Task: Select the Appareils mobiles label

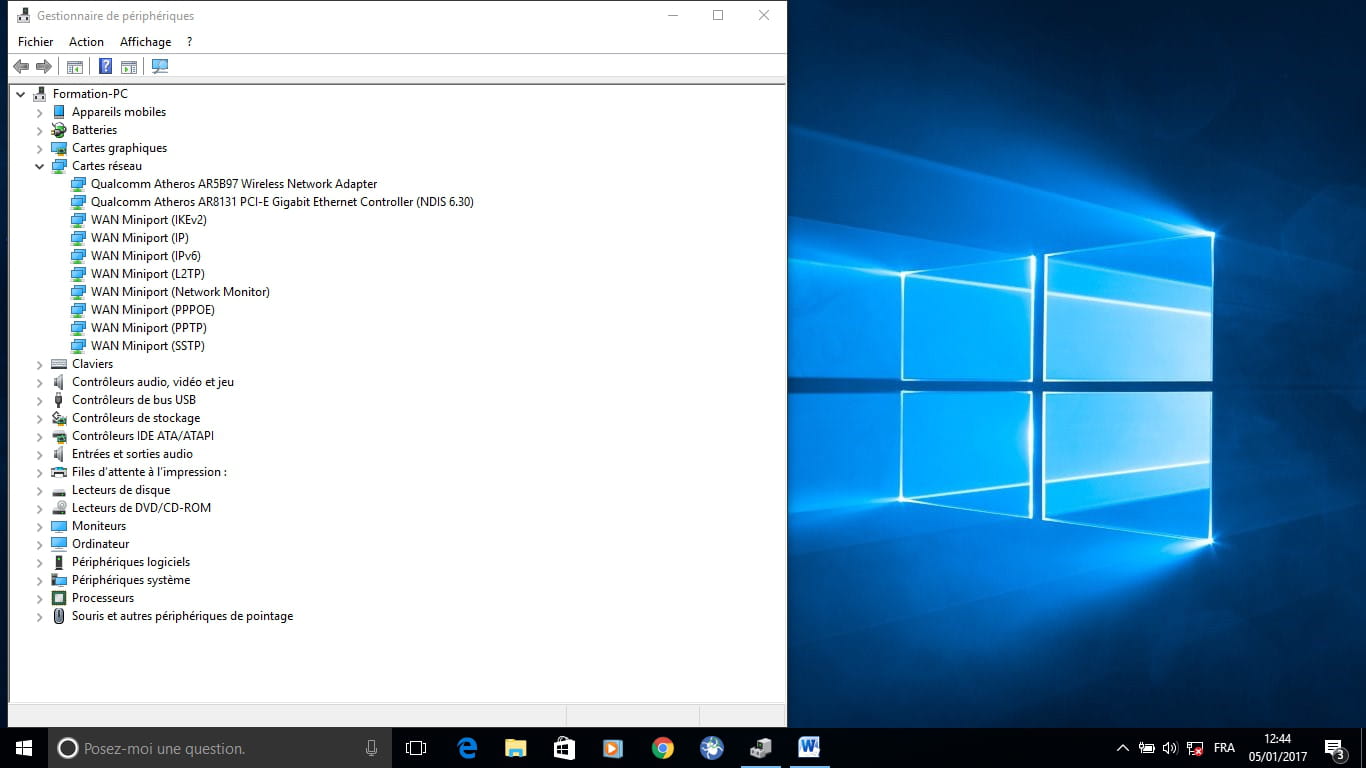Action: (119, 112)
